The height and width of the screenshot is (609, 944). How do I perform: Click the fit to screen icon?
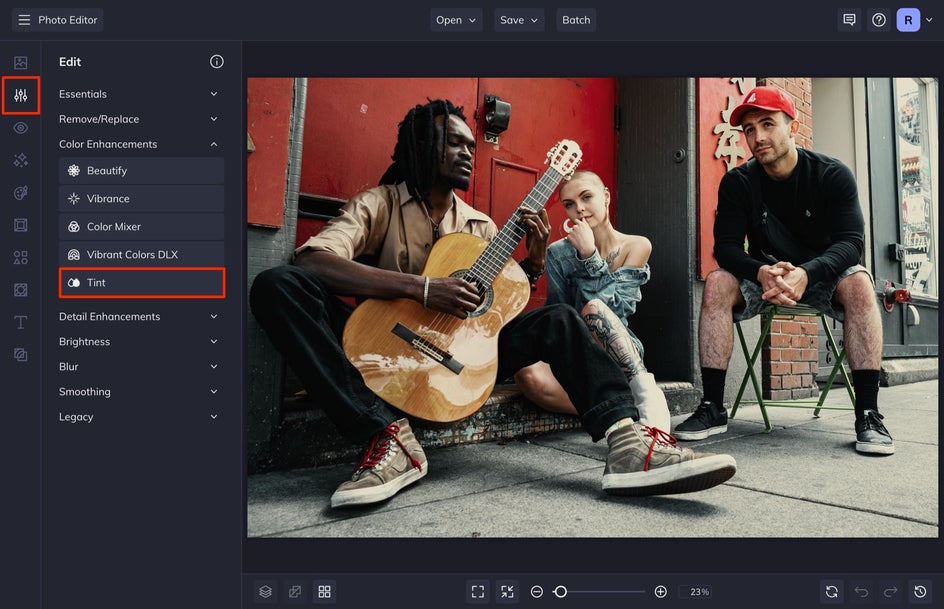tap(478, 592)
